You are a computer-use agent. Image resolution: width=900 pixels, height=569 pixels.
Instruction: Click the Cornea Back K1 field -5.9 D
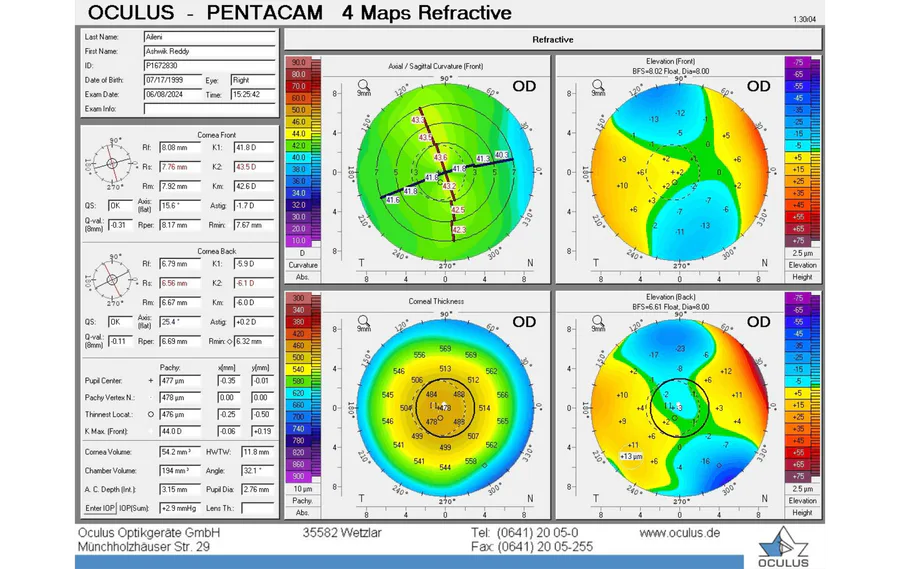coord(254,264)
